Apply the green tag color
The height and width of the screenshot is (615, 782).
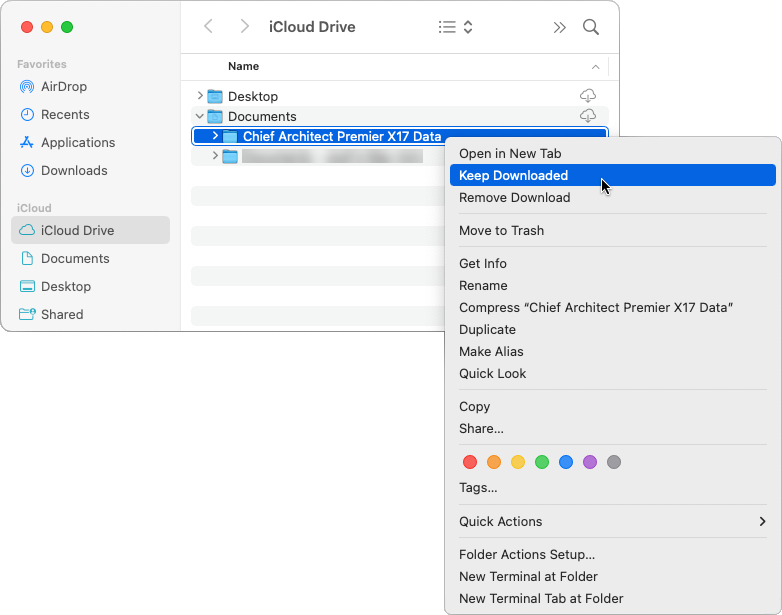click(542, 462)
